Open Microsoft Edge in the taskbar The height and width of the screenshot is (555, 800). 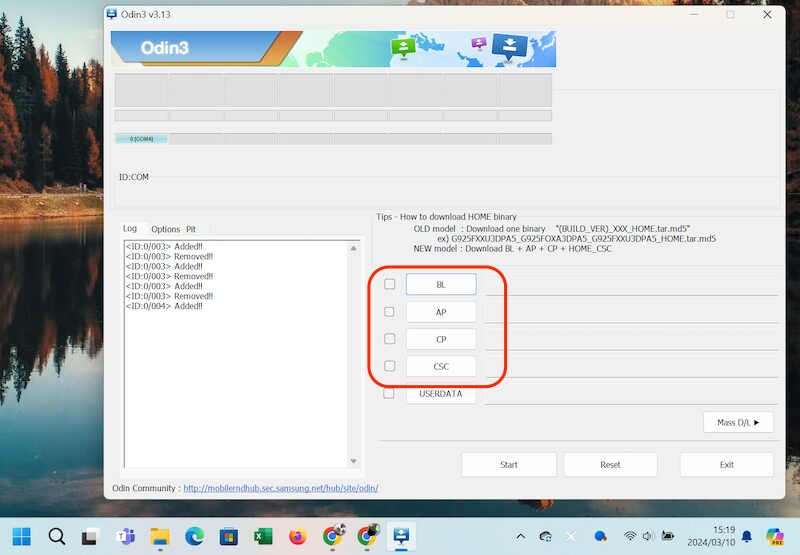point(194,536)
